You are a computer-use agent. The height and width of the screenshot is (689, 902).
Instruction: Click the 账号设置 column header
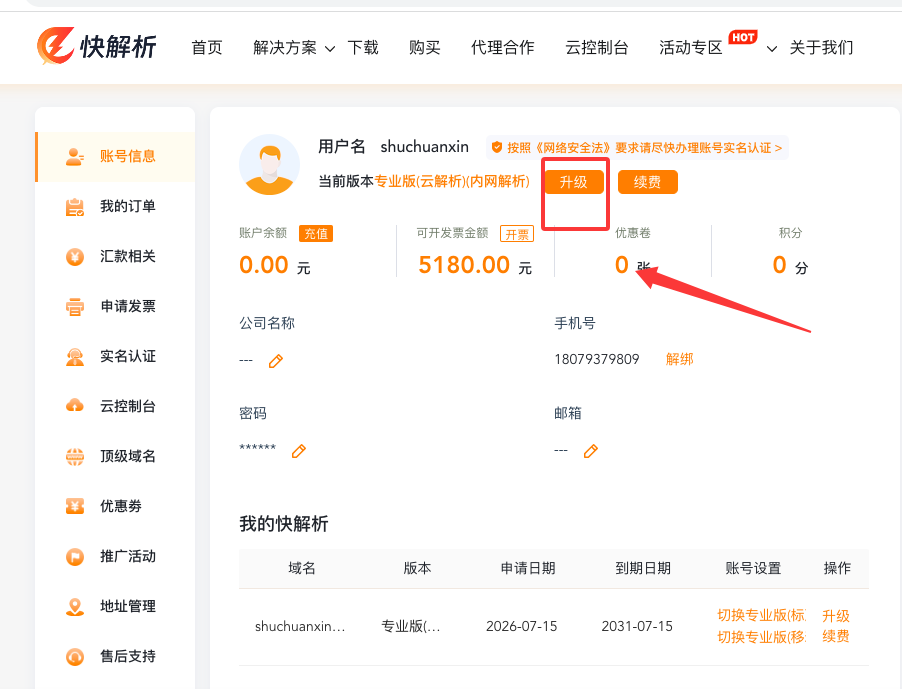point(754,568)
